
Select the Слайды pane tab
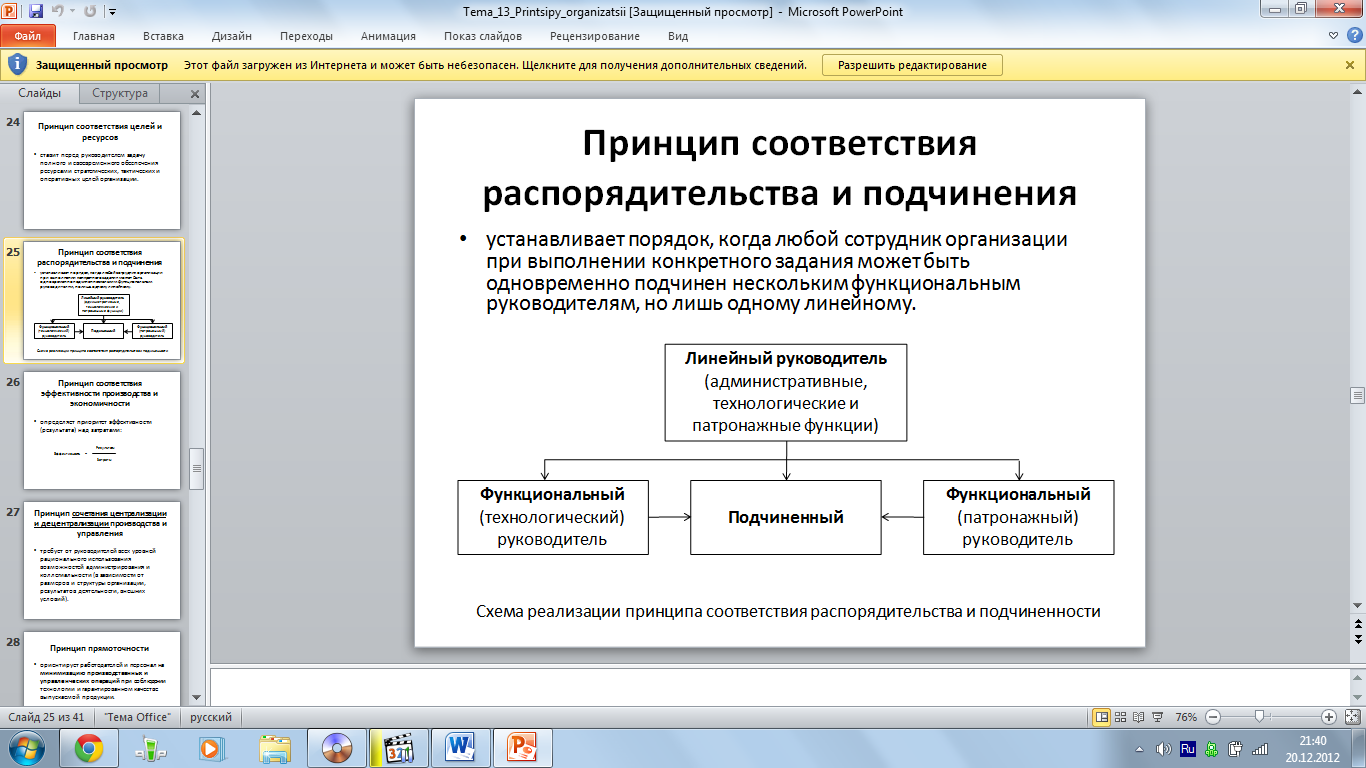click(x=40, y=93)
